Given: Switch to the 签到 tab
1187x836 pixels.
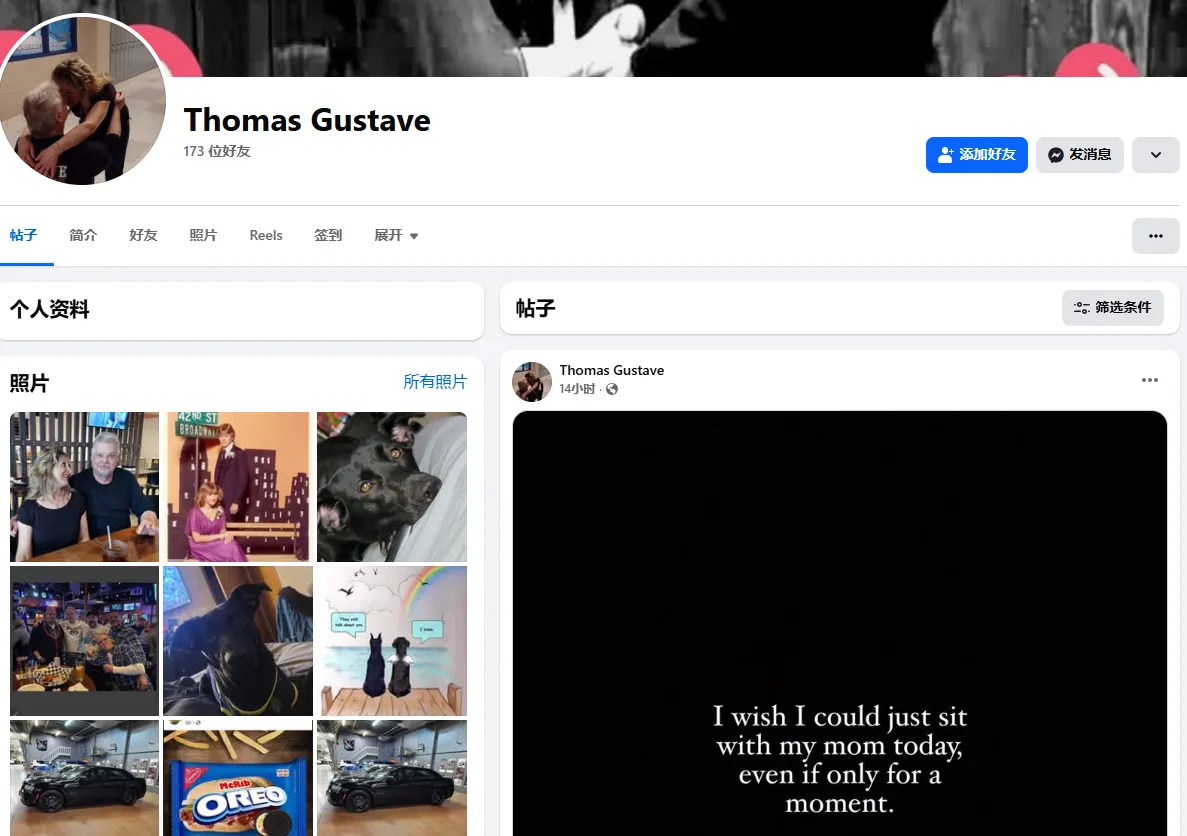Looking at the screenshot, I should (x=328, y=236).
